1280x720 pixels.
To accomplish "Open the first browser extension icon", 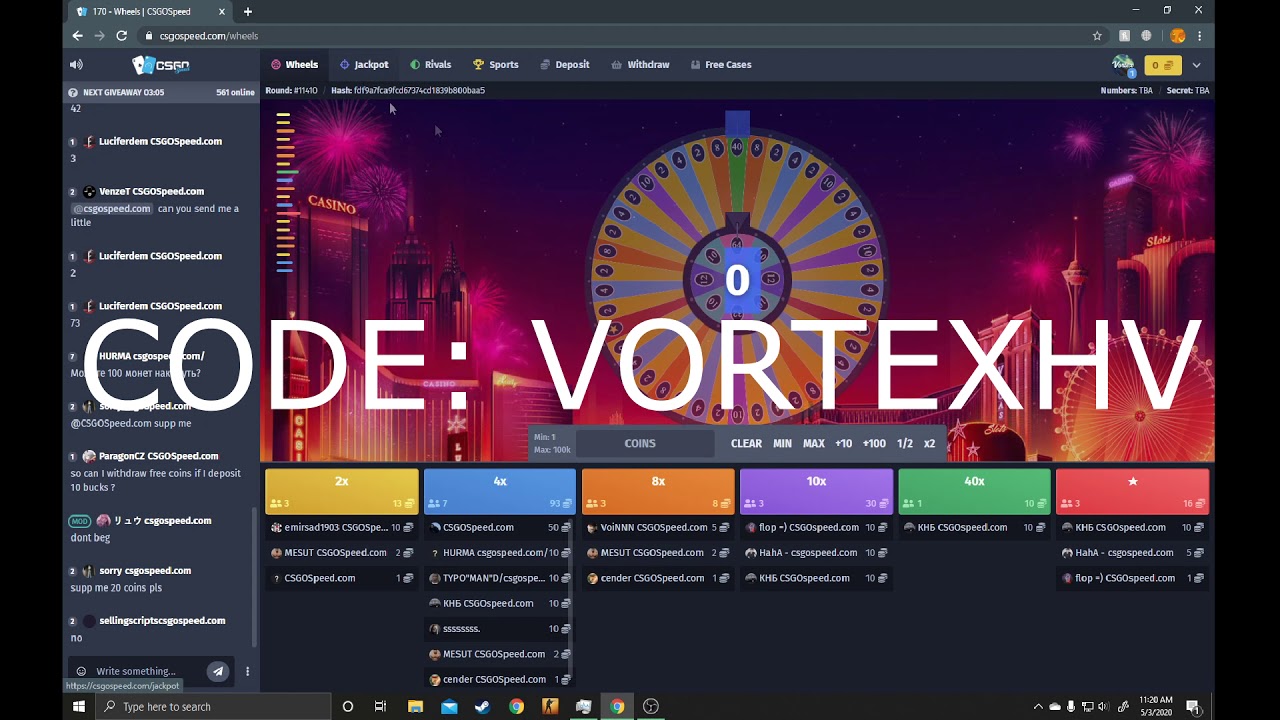I will [1124, 35].
